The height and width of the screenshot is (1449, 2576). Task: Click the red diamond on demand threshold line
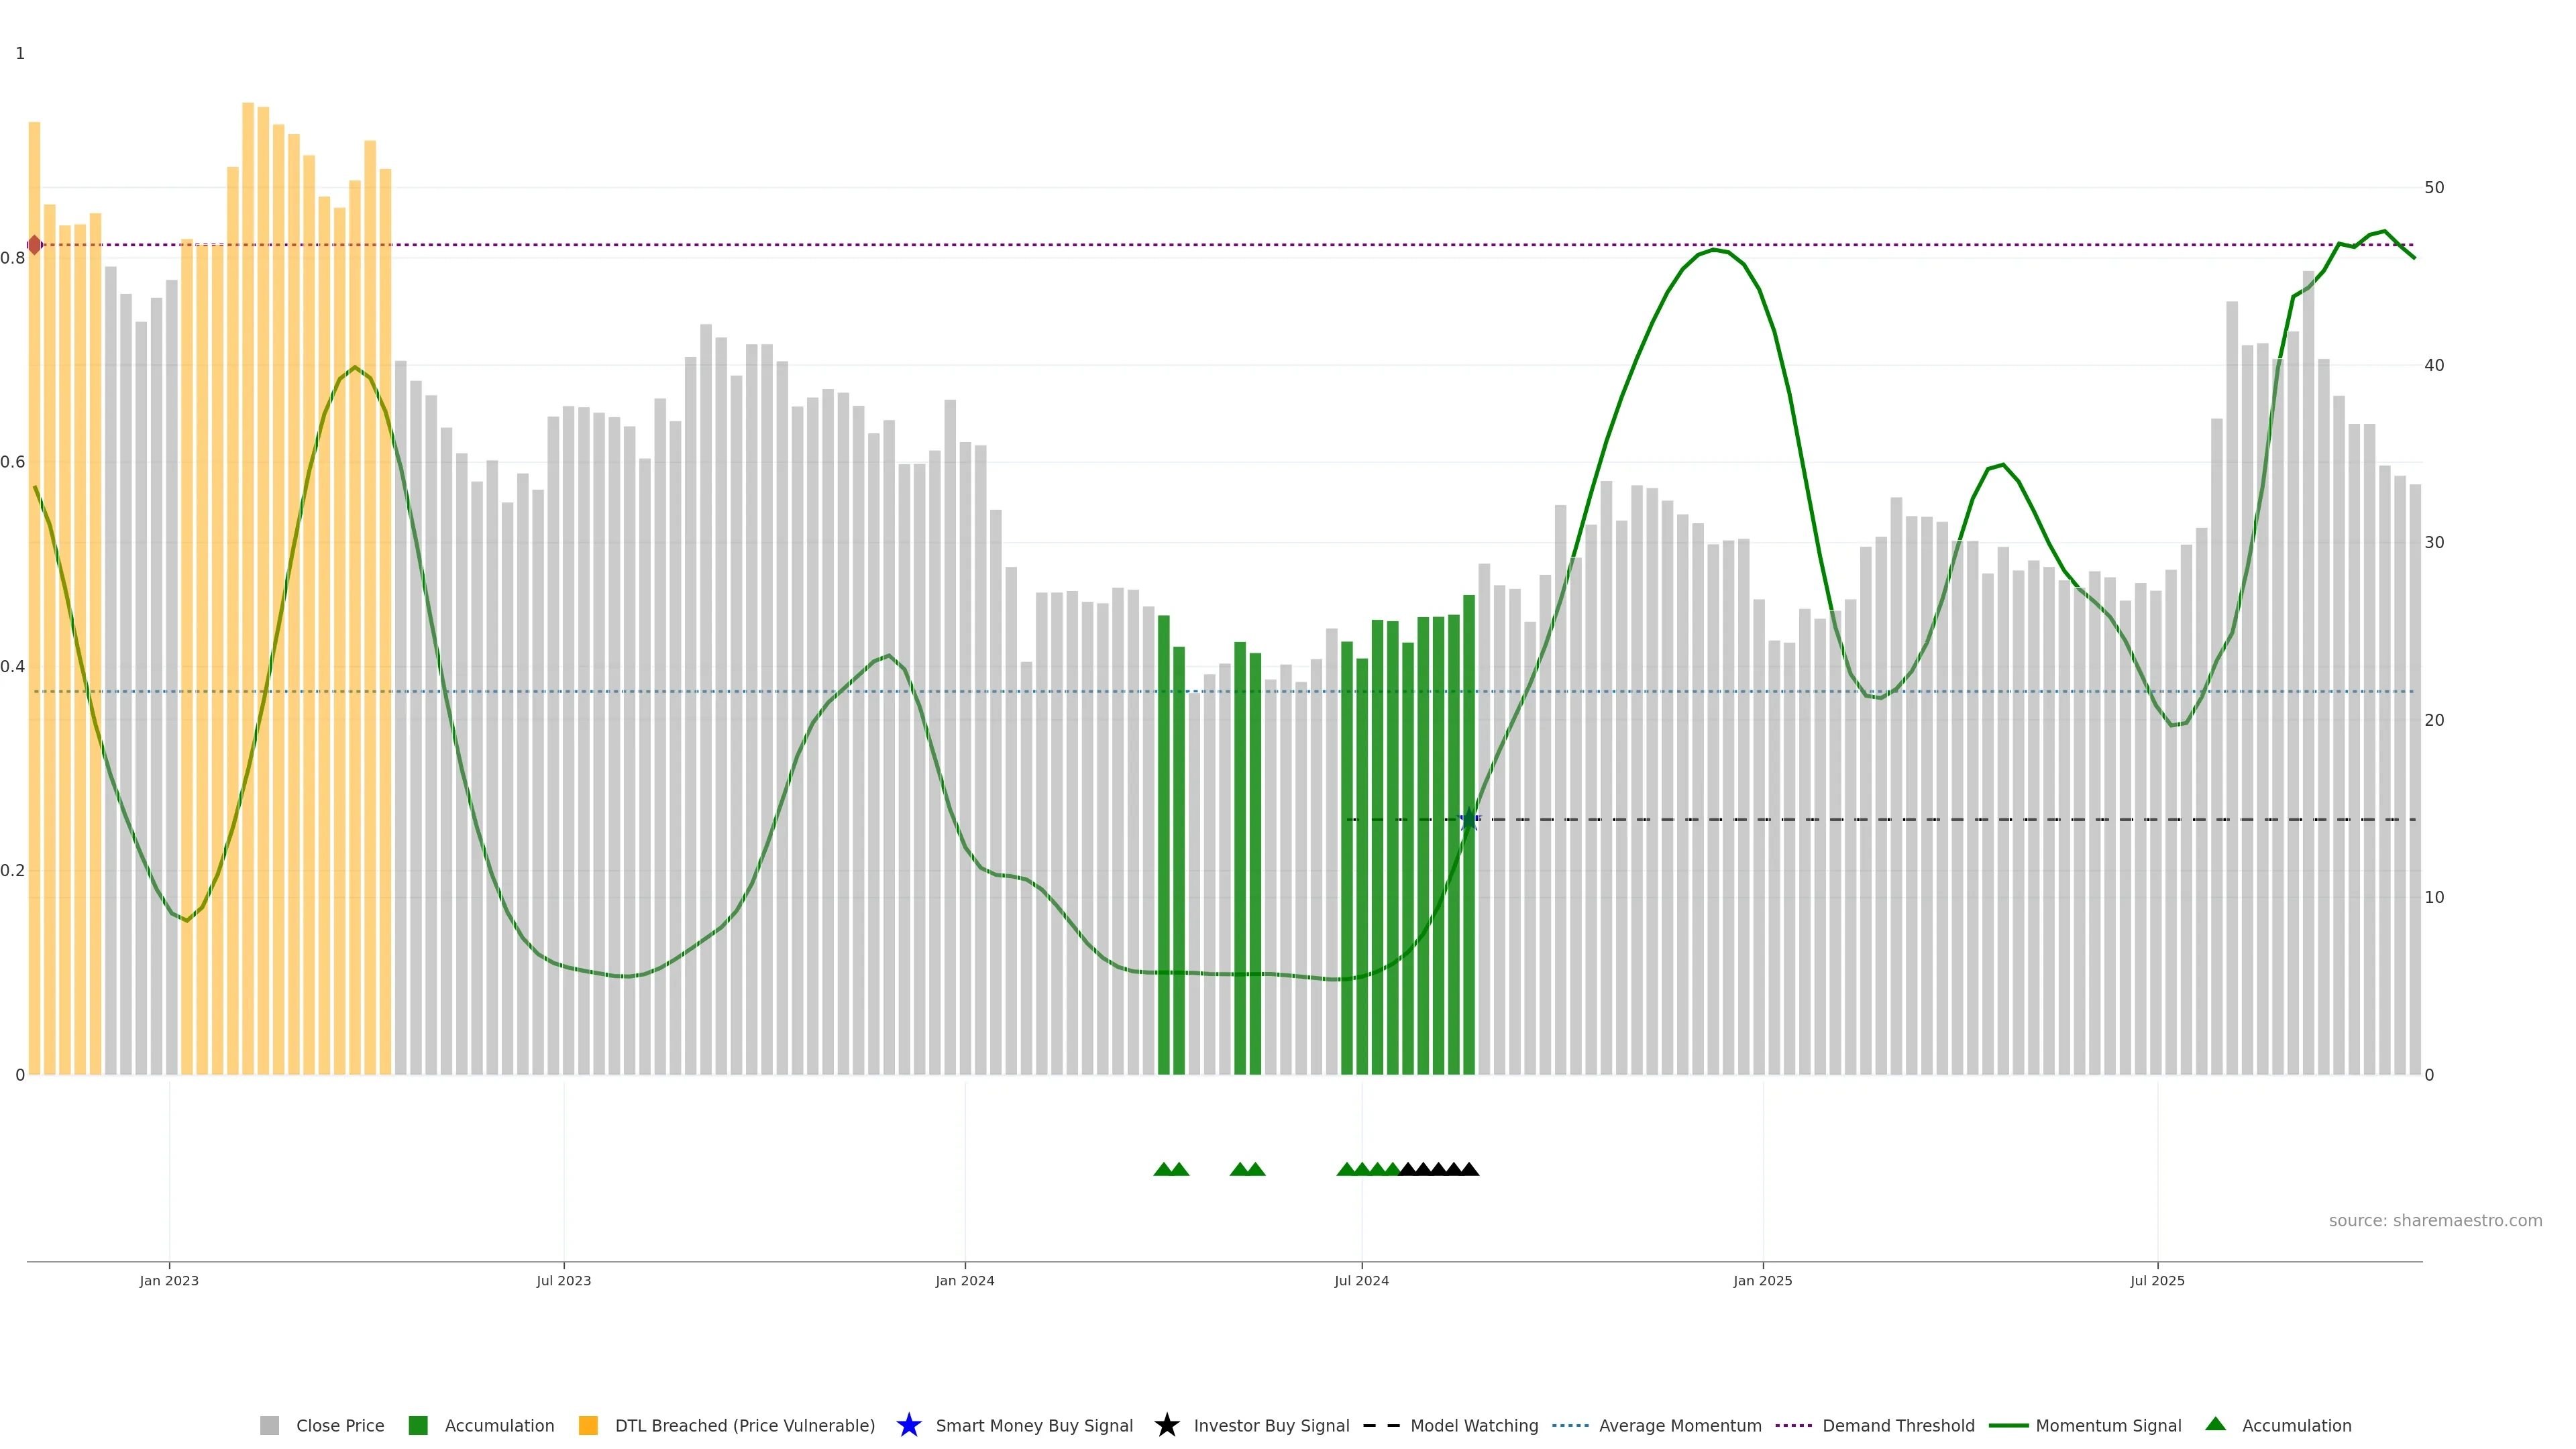tap(34, 245)
